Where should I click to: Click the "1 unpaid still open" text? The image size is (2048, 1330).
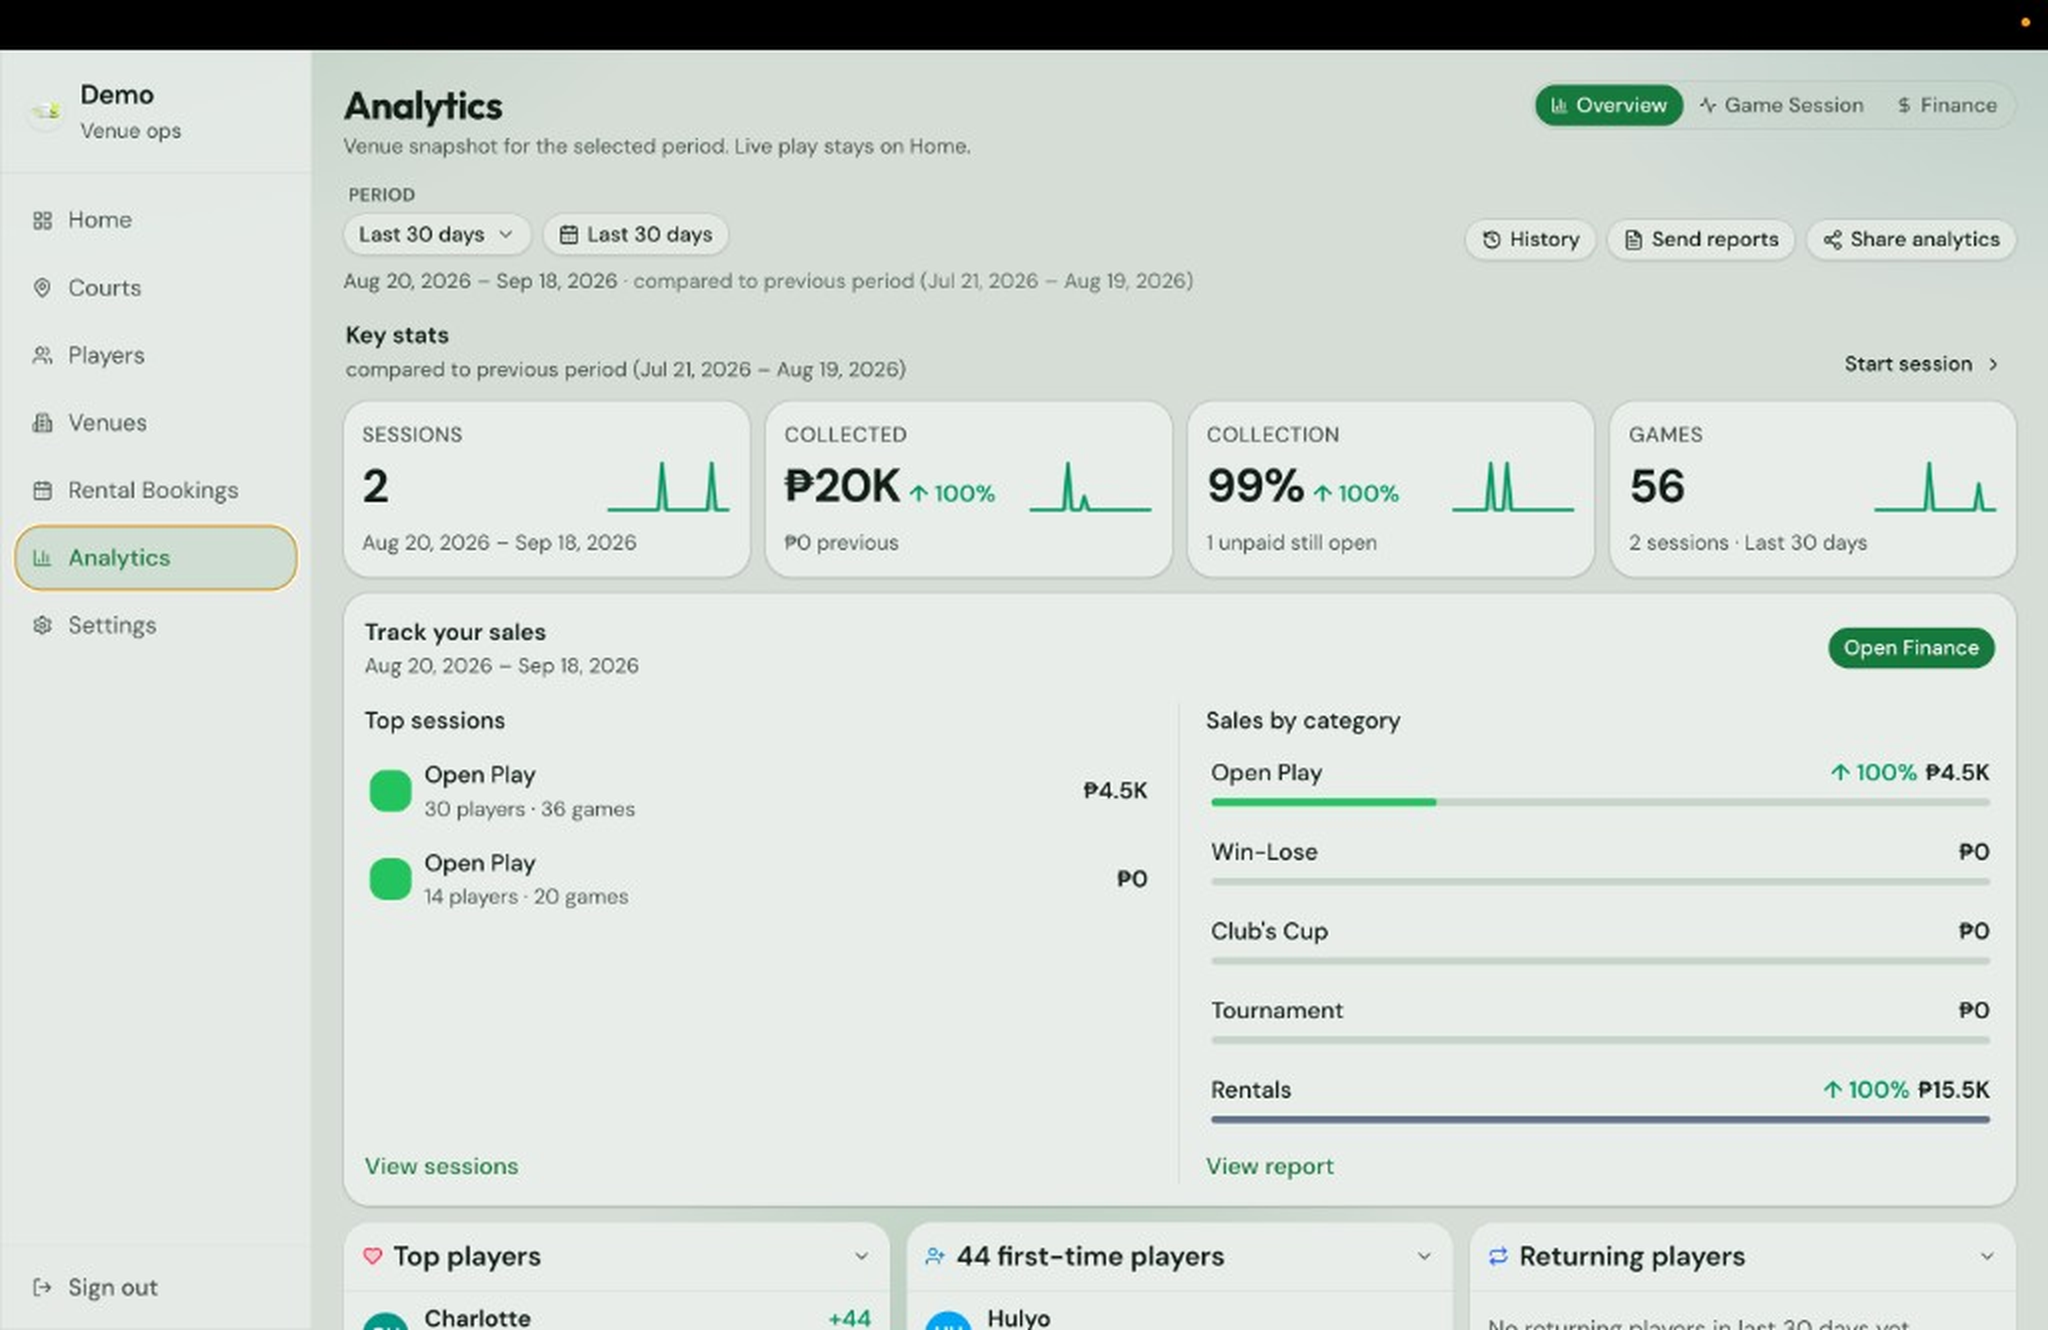click(x=1291, y=543)
